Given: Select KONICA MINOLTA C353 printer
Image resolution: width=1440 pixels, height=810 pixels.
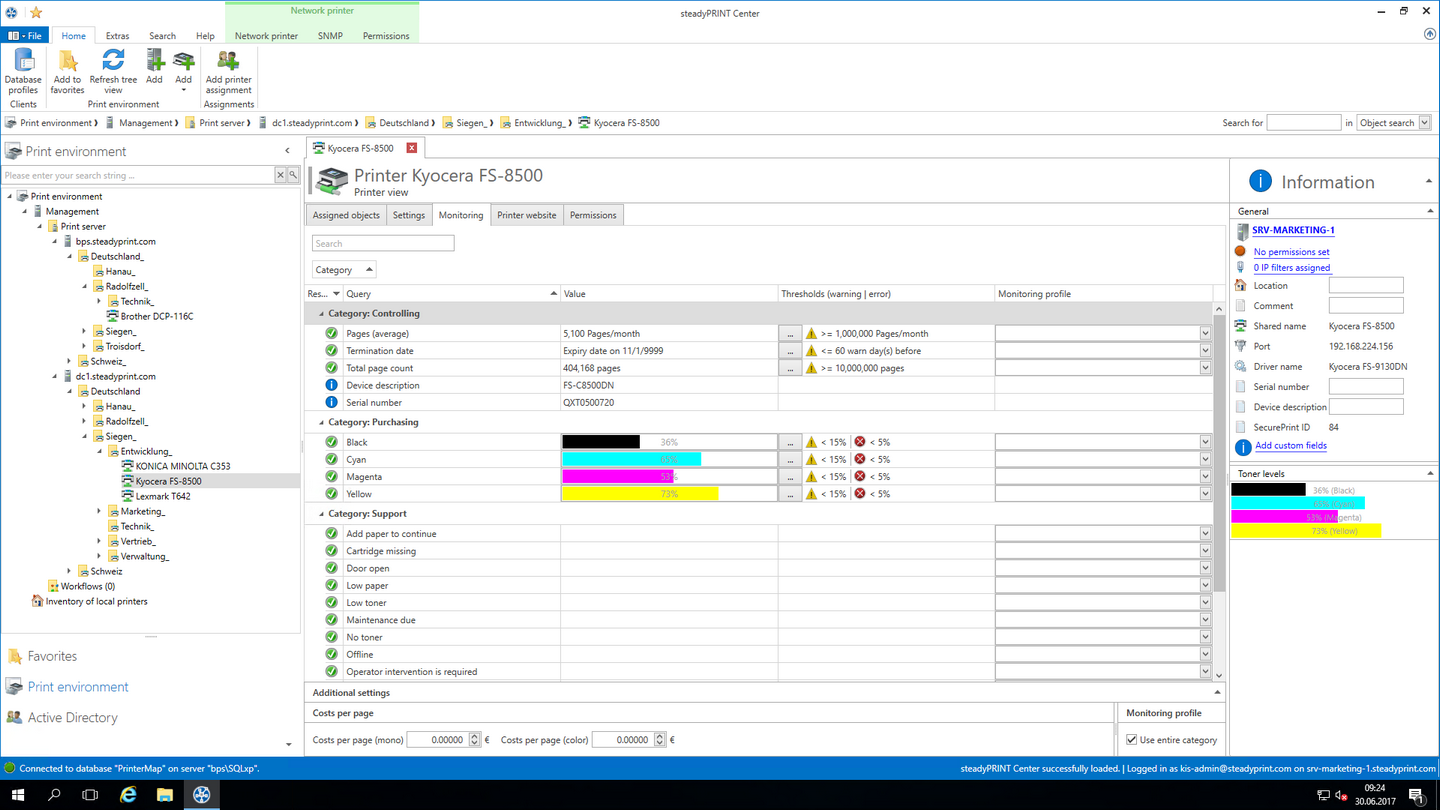Looking at the screenshot, I should tap(183, 466).
